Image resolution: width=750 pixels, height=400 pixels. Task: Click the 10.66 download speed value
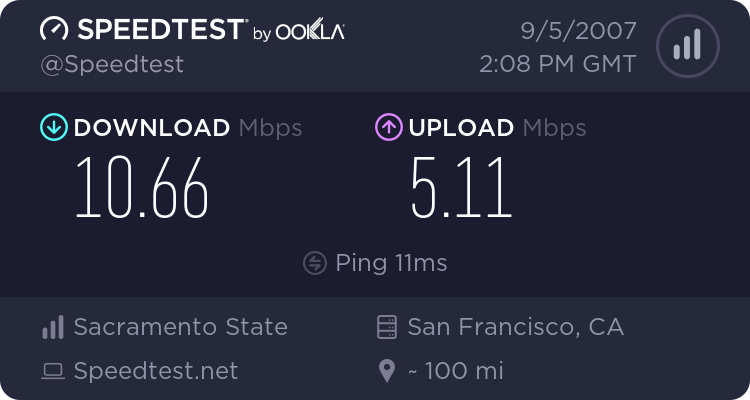click(x=142, y=188)
